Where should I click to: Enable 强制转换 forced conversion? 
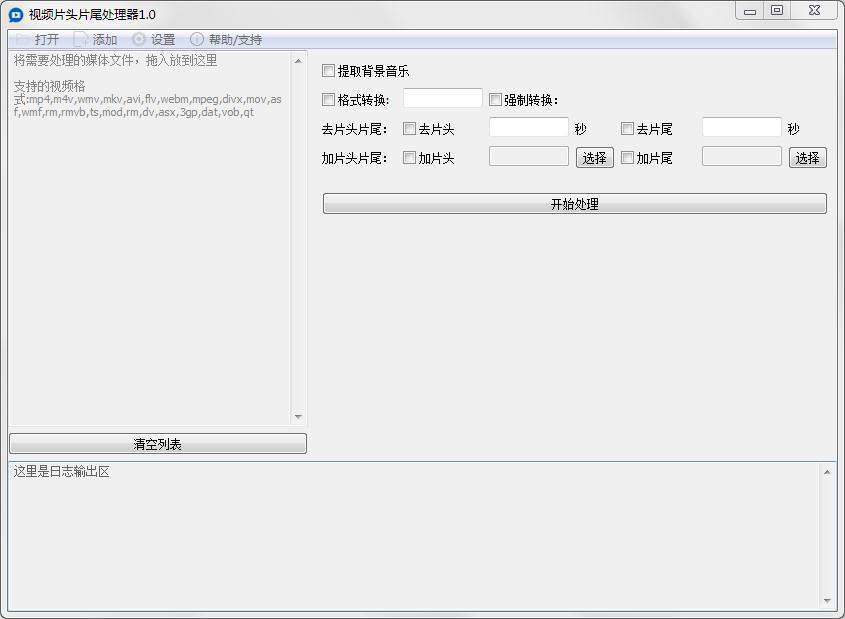(495, 99)
